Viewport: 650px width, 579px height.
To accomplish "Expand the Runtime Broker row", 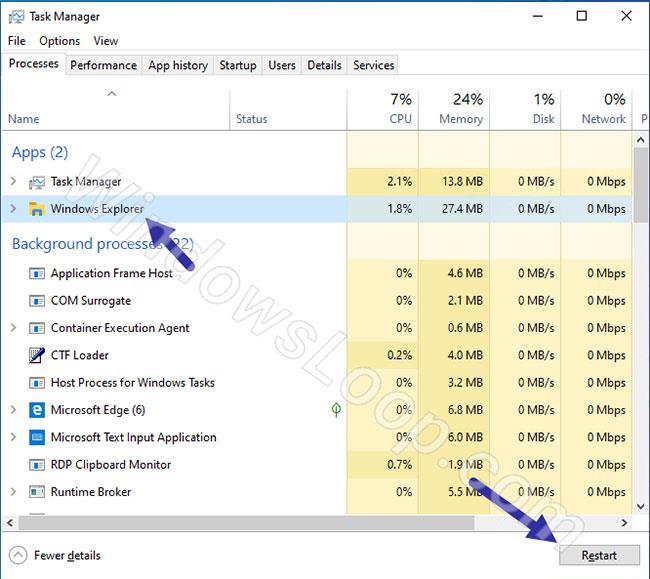I will point(13,492).
